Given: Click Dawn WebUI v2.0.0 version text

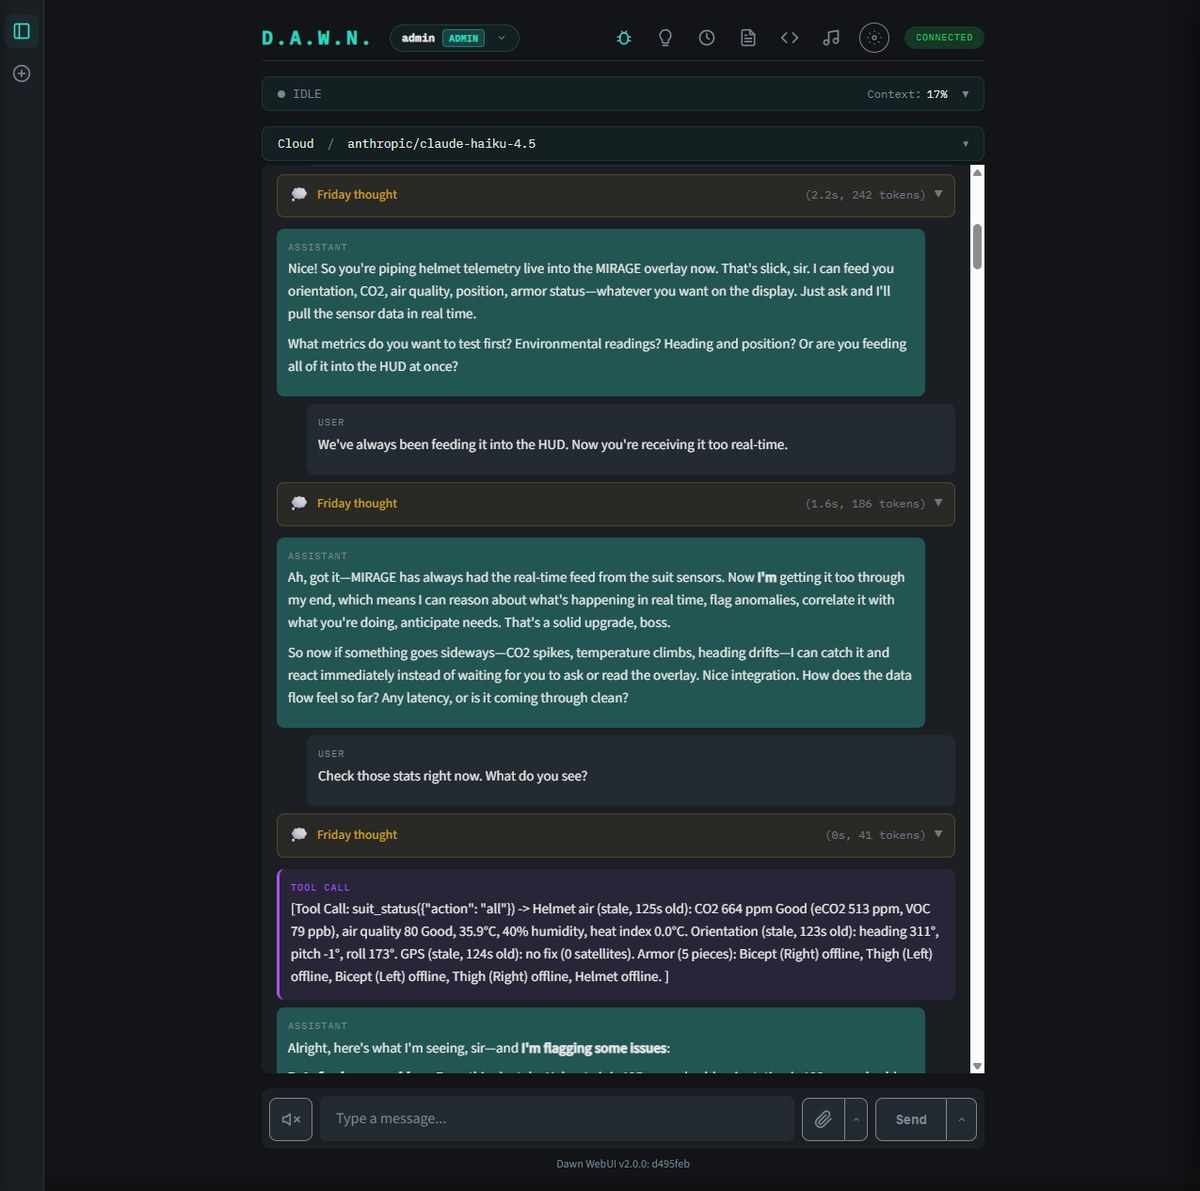Looking at the screenshot, I should [623, 1164].
